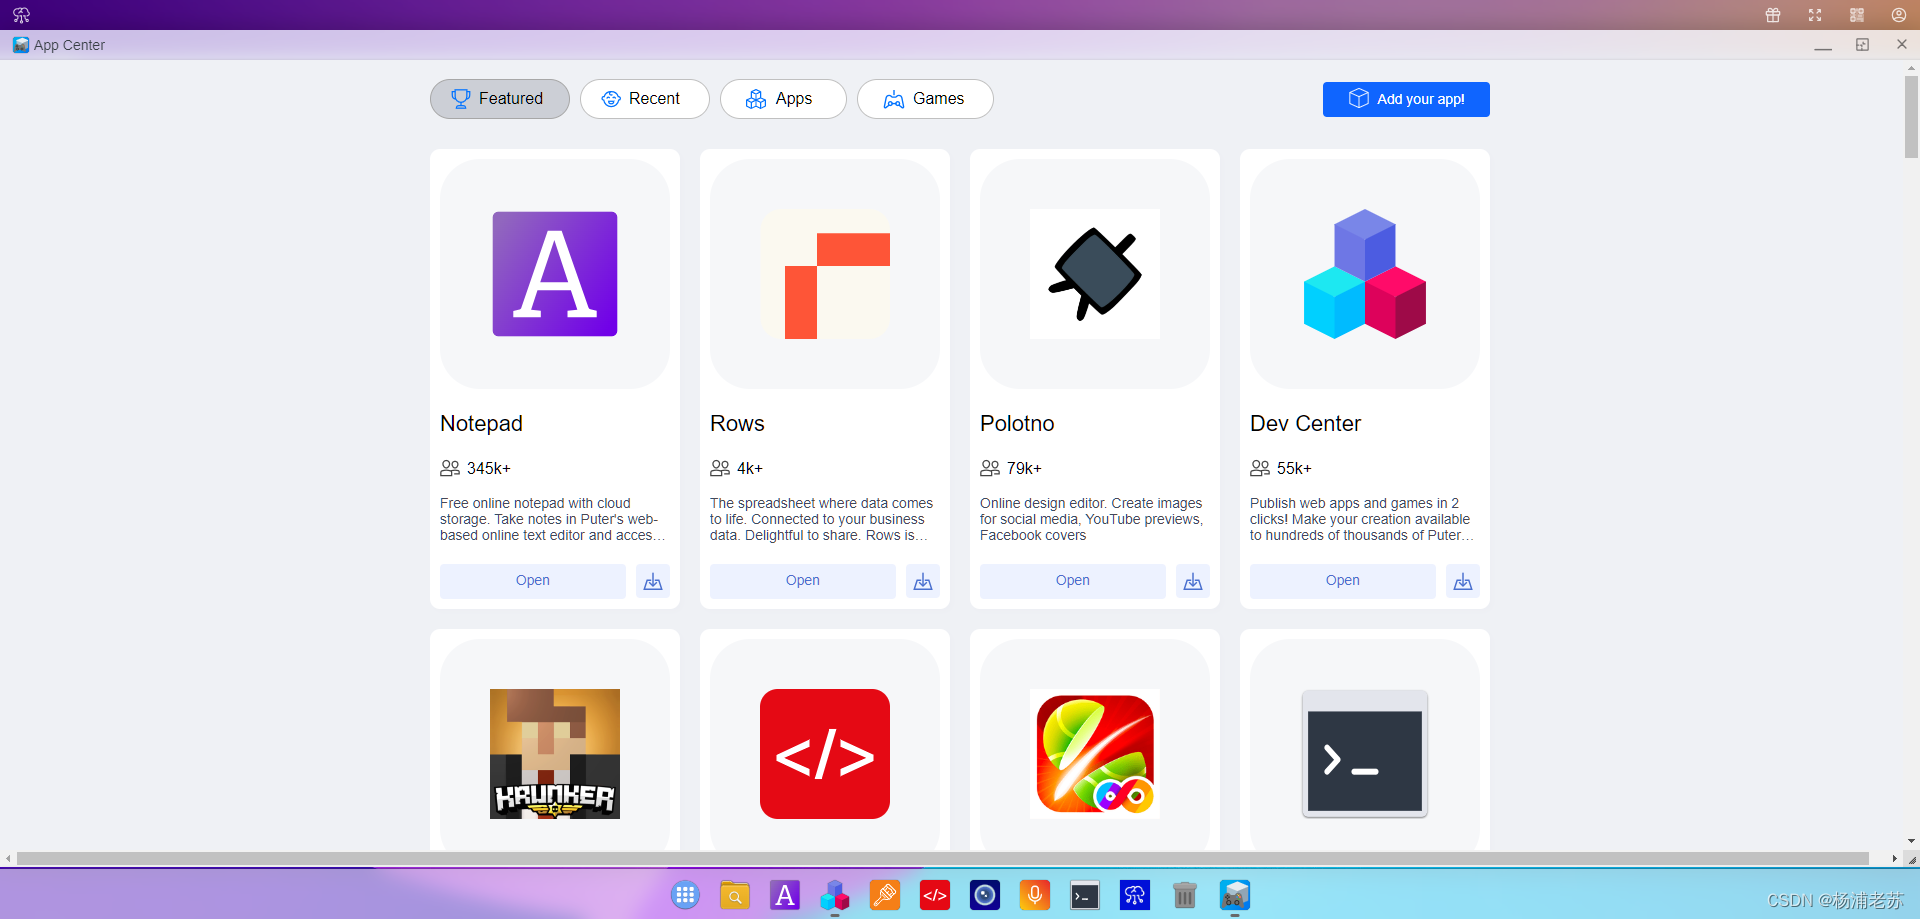The width and height of the screenshot is (1920, 919).
Task: Click the Rows card title
Action: [737, 424]
